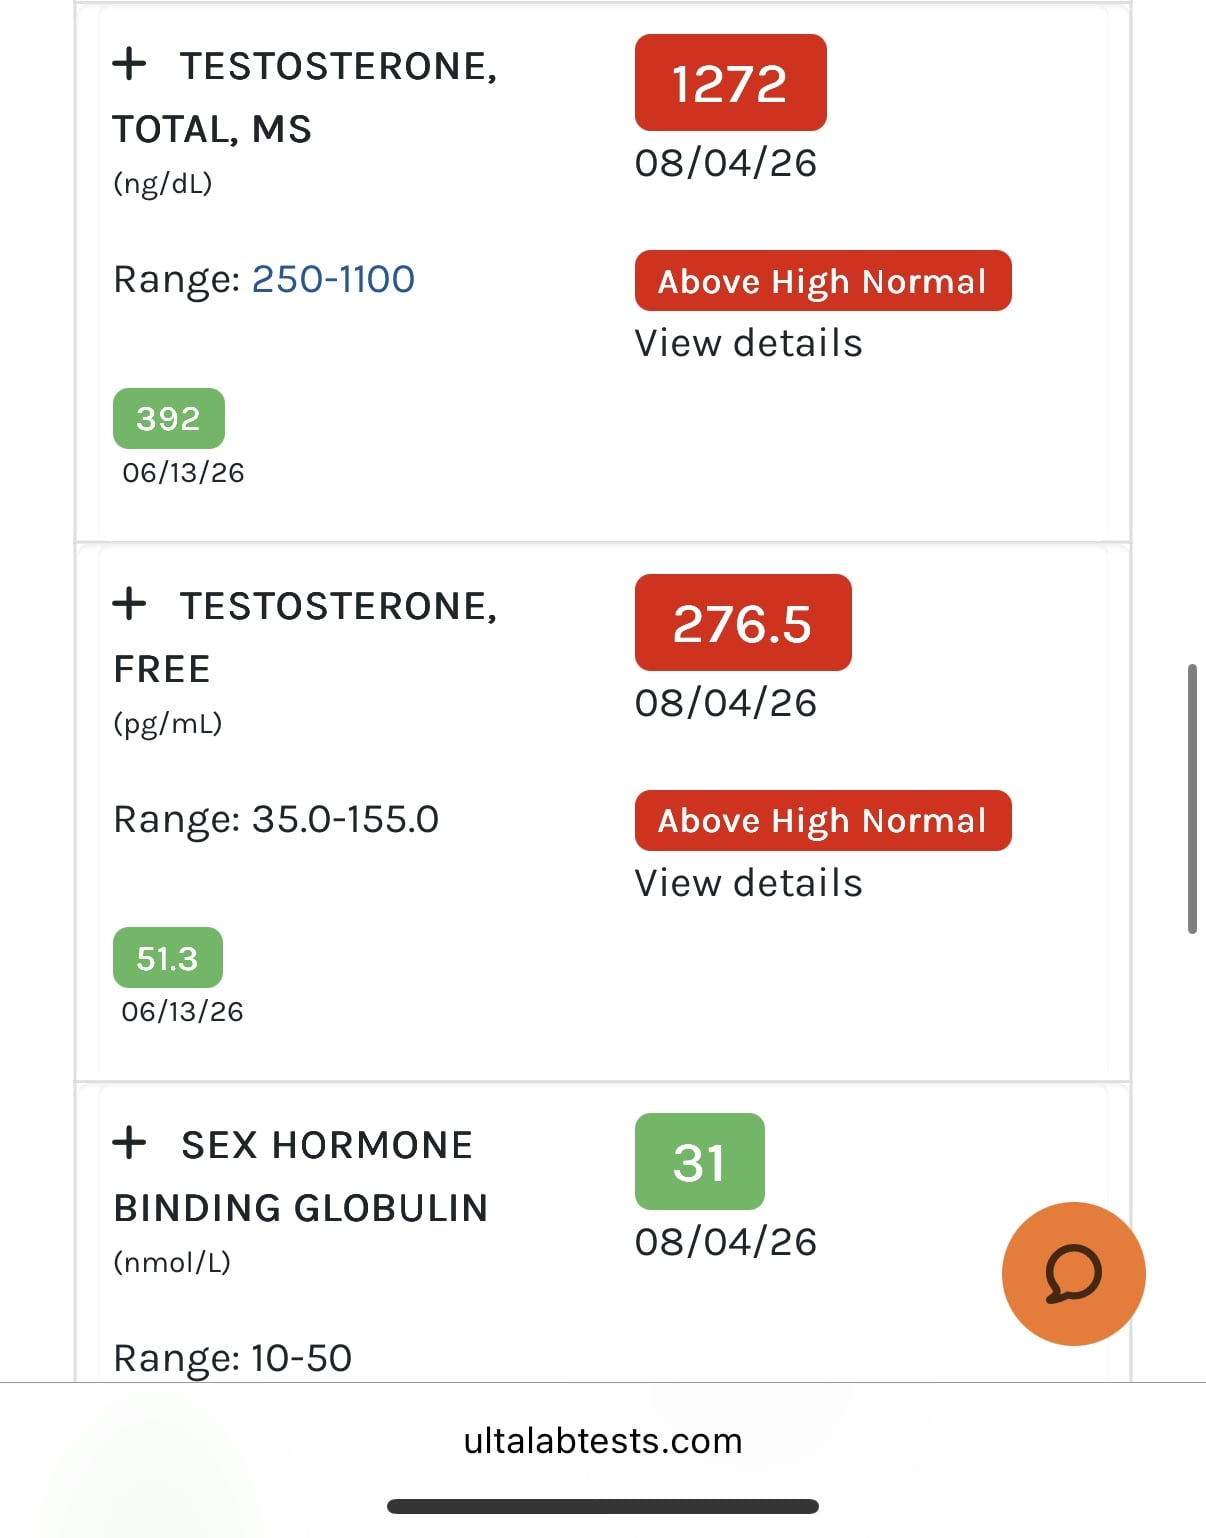Click the red 1272 result badge
Viewport: 1206px width, 1538px height.
click(x=730, y=83)
